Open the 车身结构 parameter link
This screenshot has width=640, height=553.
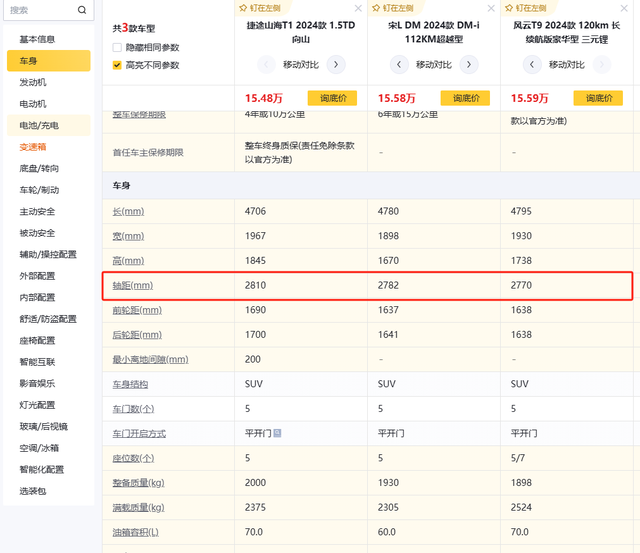pos(130,384)
